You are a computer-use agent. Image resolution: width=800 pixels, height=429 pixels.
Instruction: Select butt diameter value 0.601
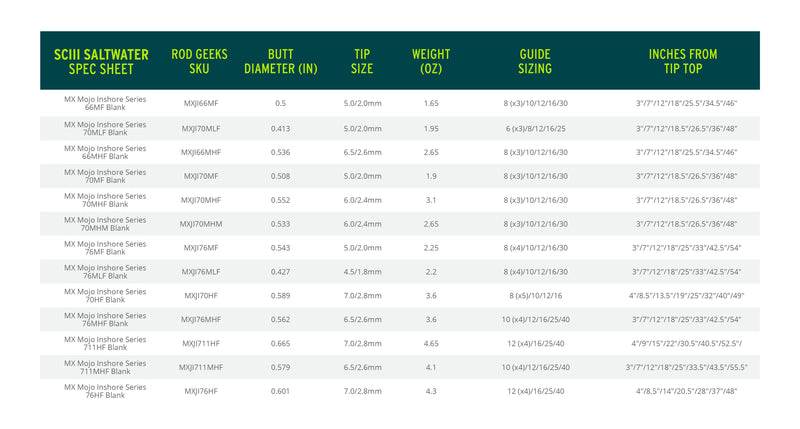(280, 391)
